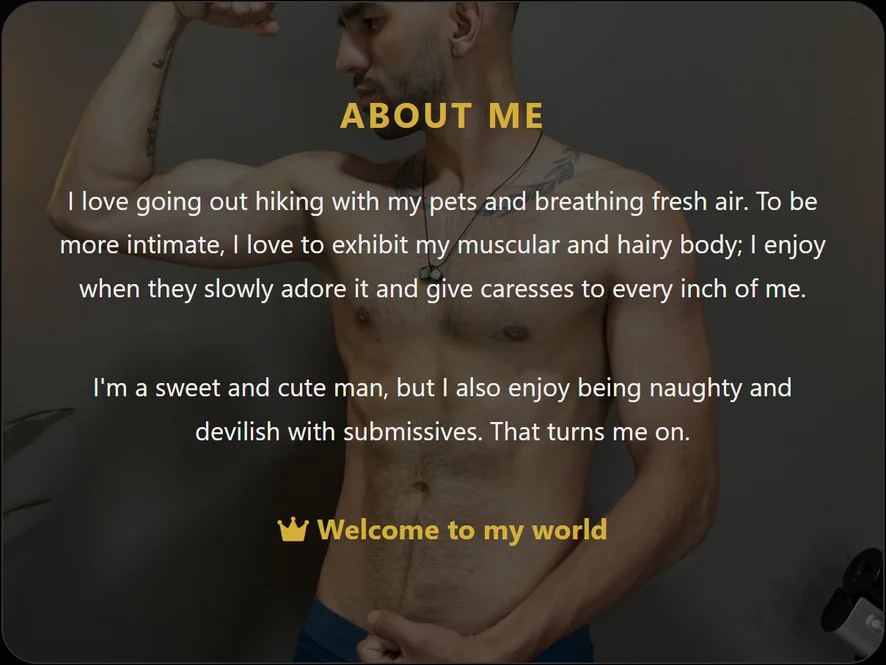Click the shoulder tattoo in the background photo

coord(557,169)
